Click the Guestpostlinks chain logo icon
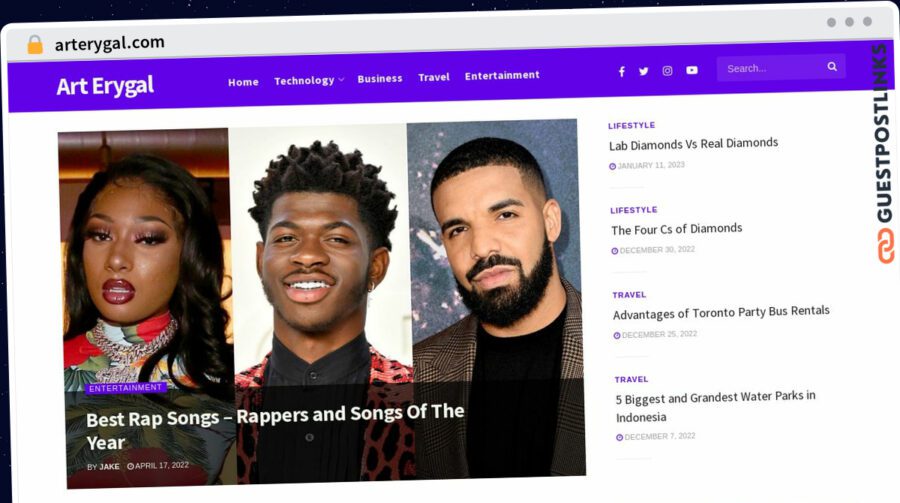 pyautogui.click(x=886, y=246)
